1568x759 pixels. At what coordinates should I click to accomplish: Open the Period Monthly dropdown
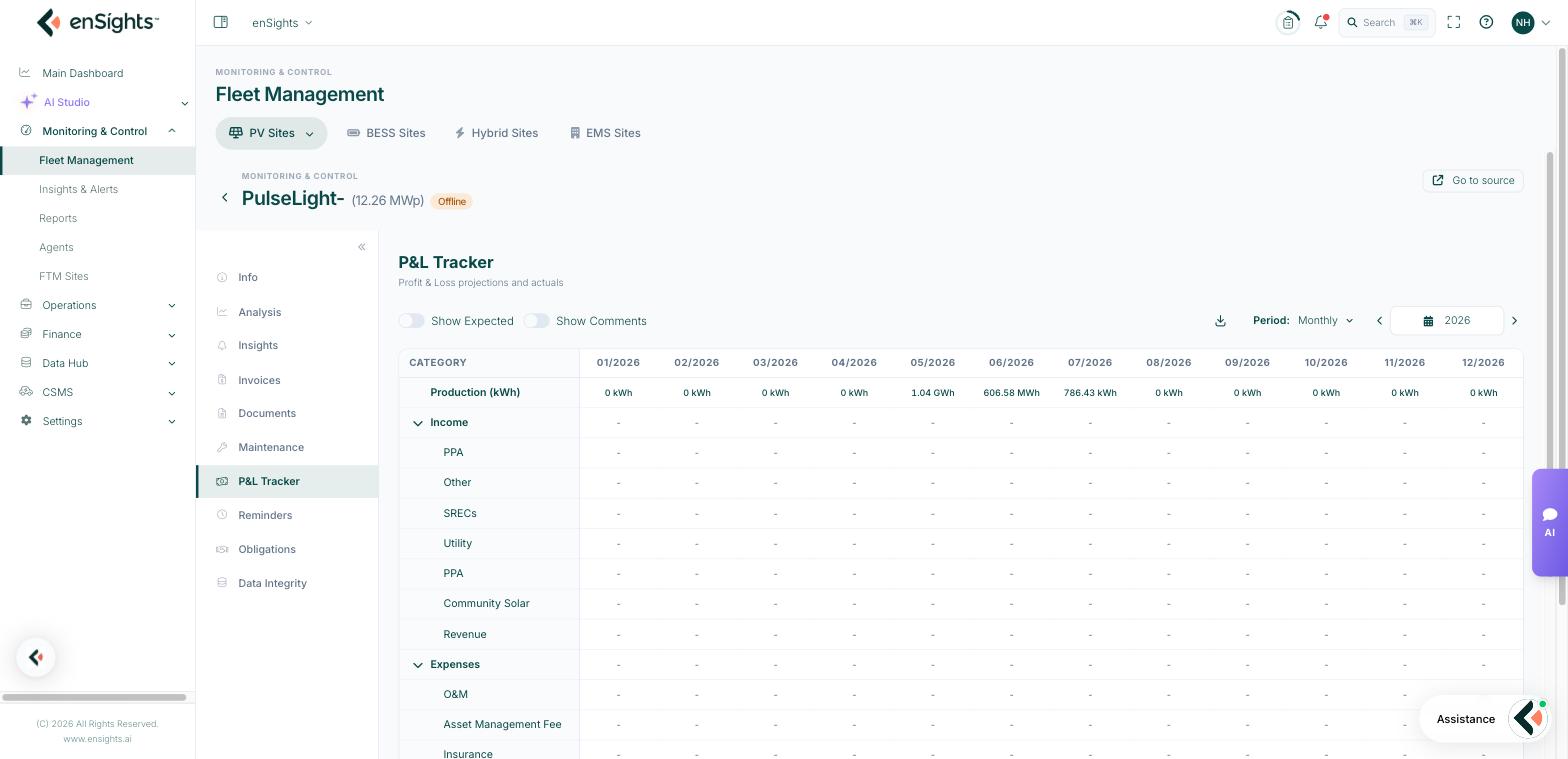point(1325,321)
